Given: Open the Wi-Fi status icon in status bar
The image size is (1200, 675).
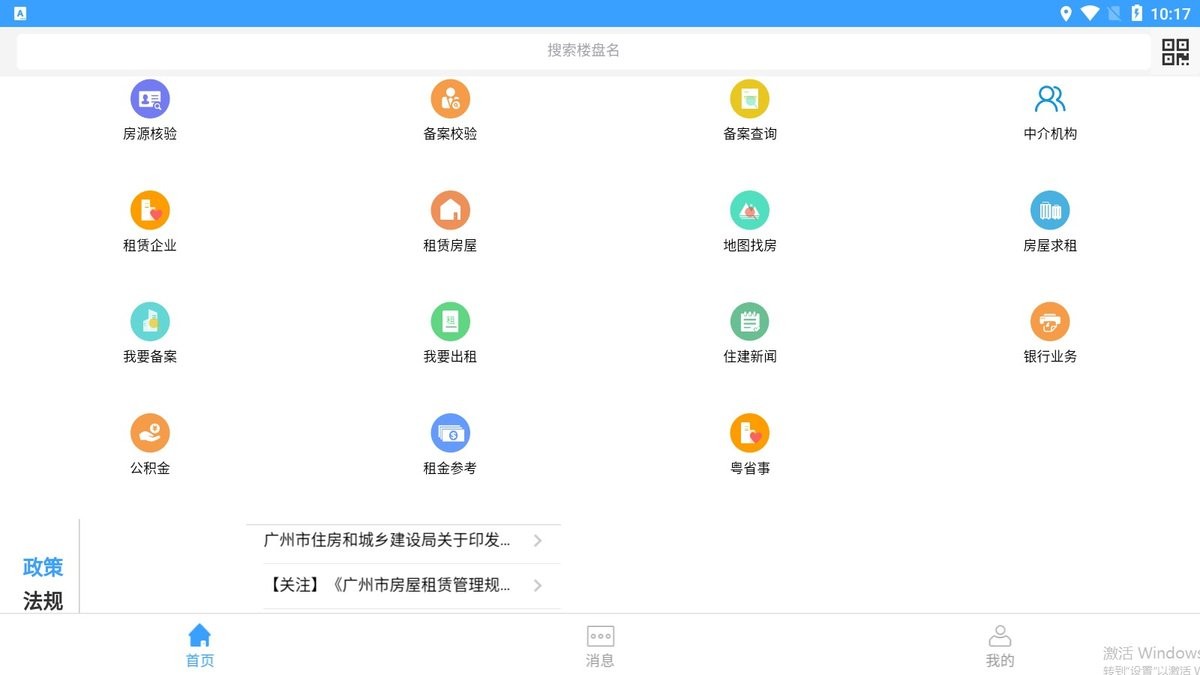Looking at the screenshot, I should point(1089,13).
